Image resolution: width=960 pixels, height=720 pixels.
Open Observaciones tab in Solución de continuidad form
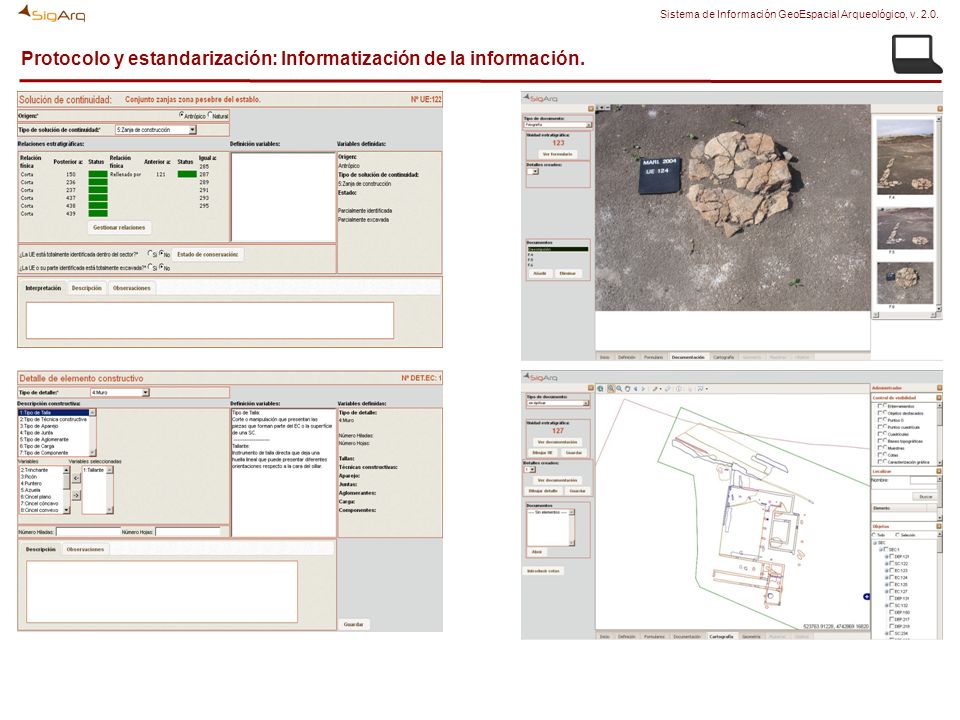coord(132,288)
